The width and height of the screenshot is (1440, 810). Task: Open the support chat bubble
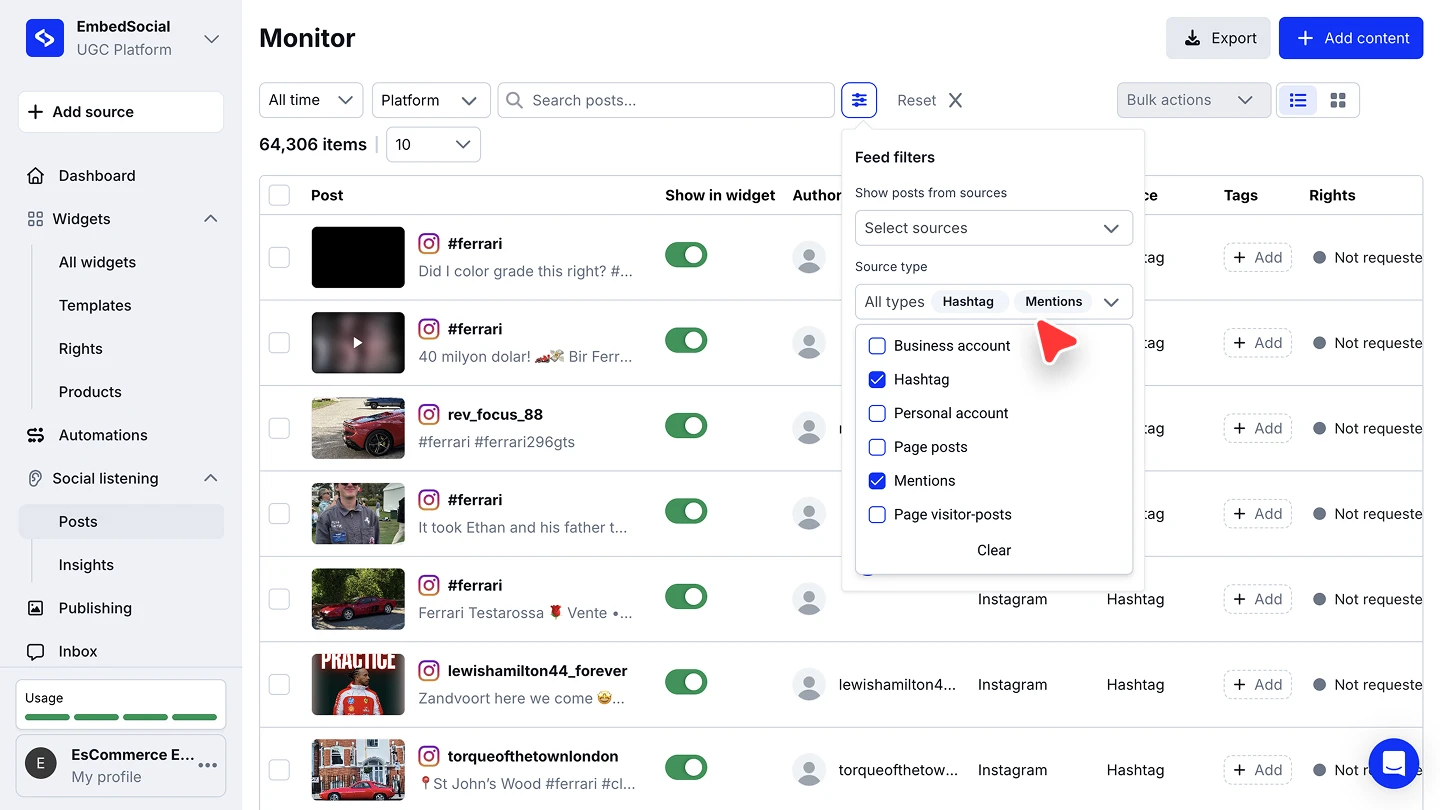(x=1394, y=764)
